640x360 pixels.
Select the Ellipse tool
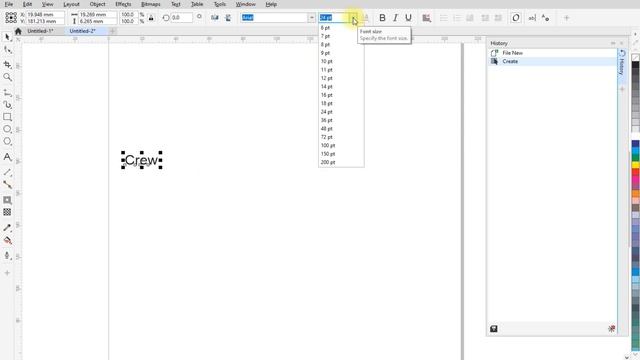pos(7,129)
